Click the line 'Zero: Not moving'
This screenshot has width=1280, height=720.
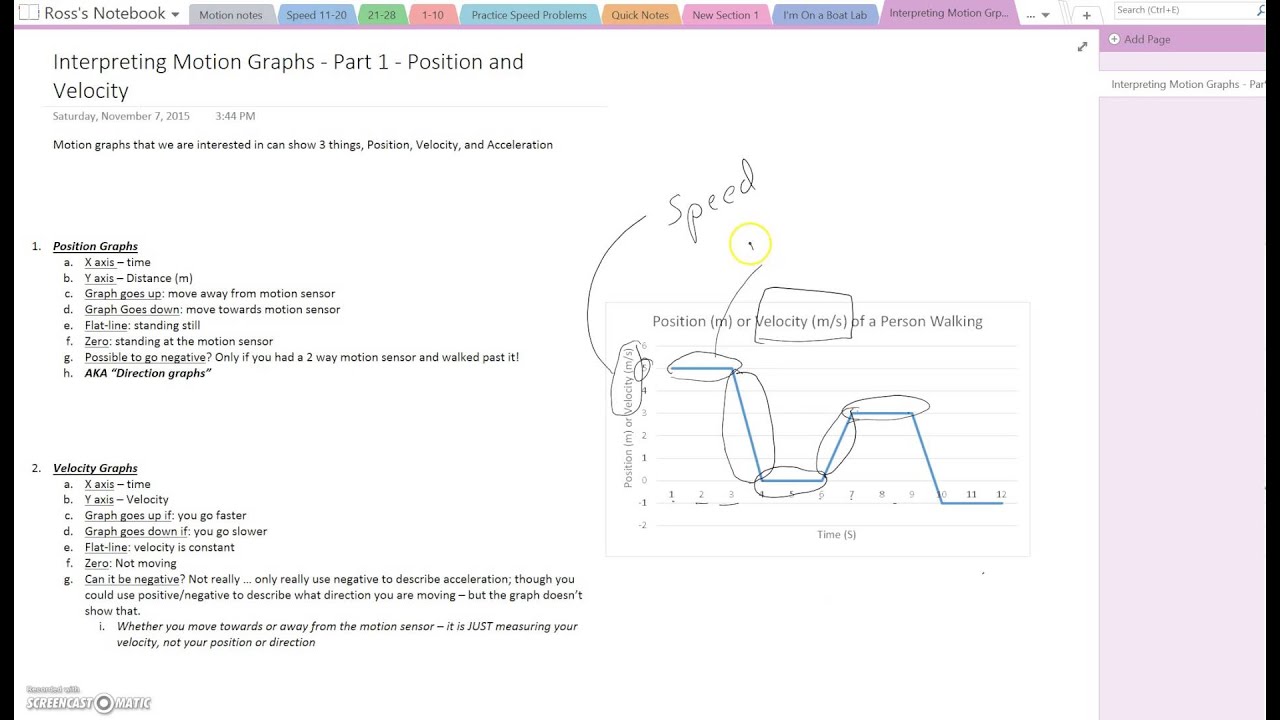[x=130, y=563]
